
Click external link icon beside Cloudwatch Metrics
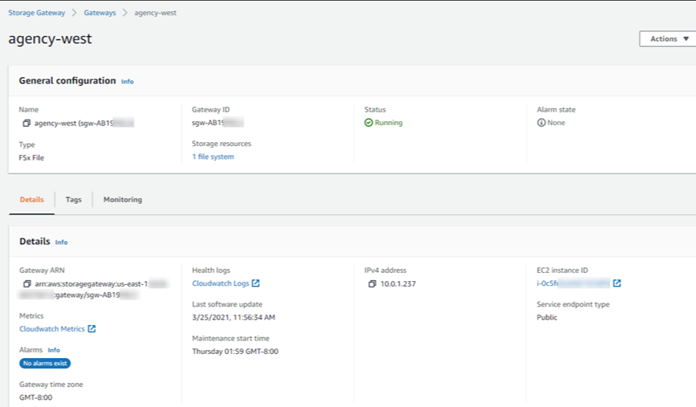[x=92, y=328]
